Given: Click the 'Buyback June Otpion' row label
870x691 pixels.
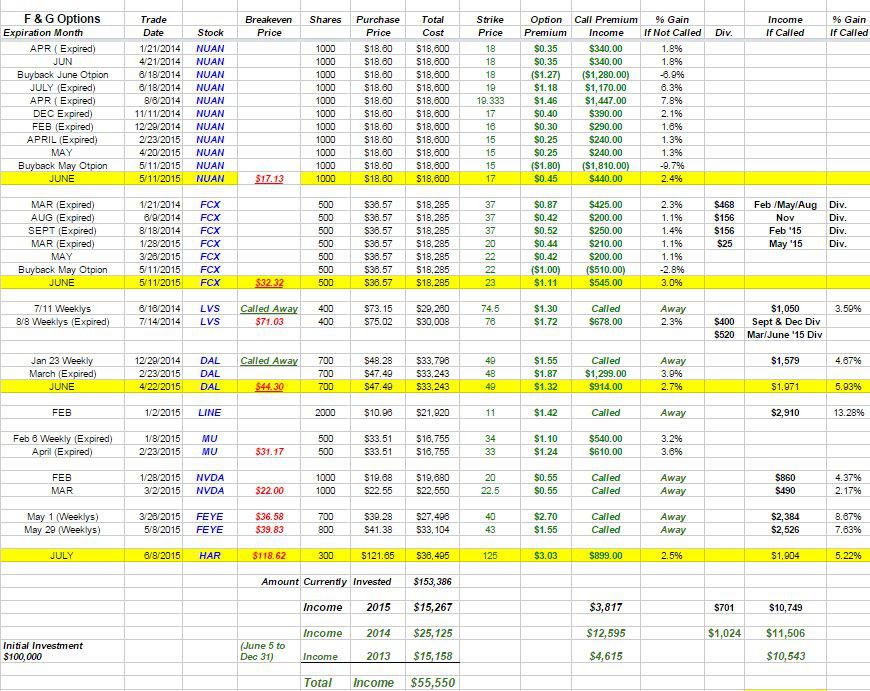Looking at the screenshot, I should [x=63, y=75].
